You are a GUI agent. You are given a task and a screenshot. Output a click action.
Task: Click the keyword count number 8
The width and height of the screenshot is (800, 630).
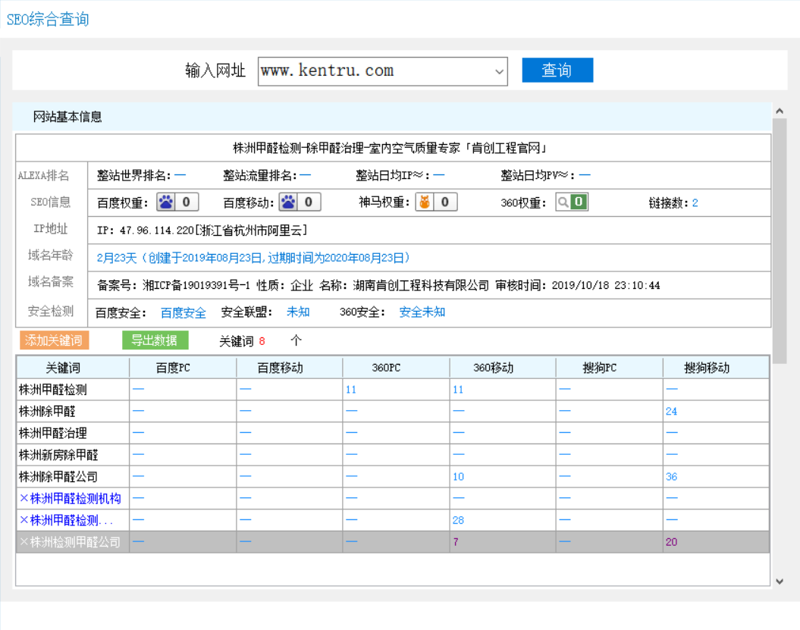tap(262, 341)
